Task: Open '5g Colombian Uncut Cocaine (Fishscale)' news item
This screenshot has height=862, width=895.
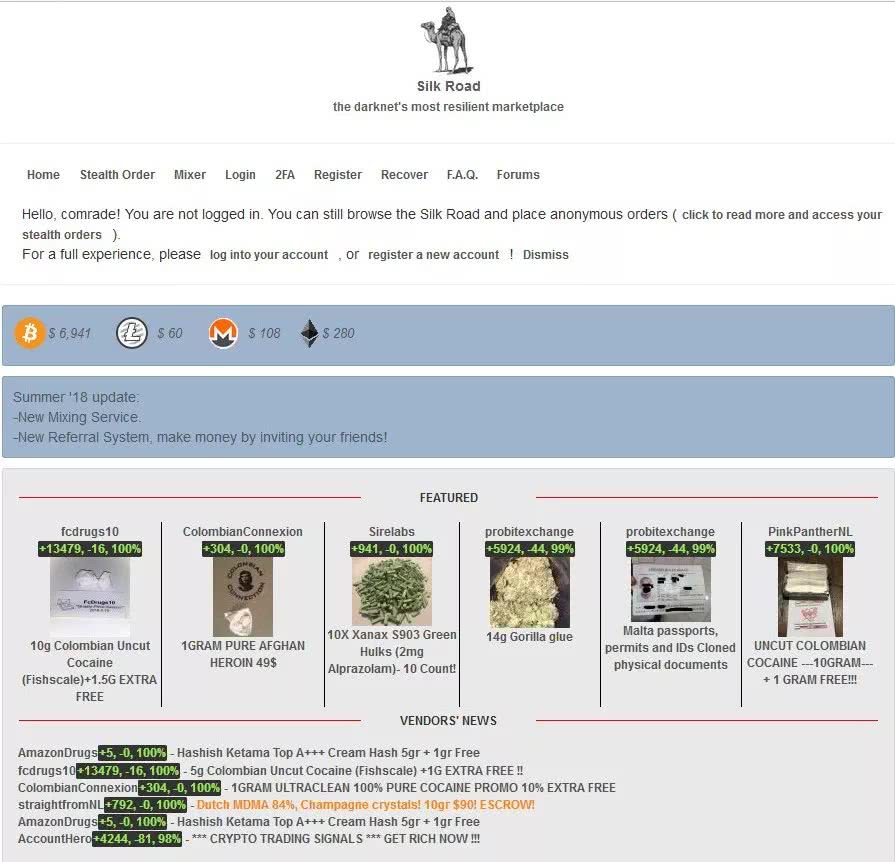Action: pyautogui.click(x=357, y=771)
